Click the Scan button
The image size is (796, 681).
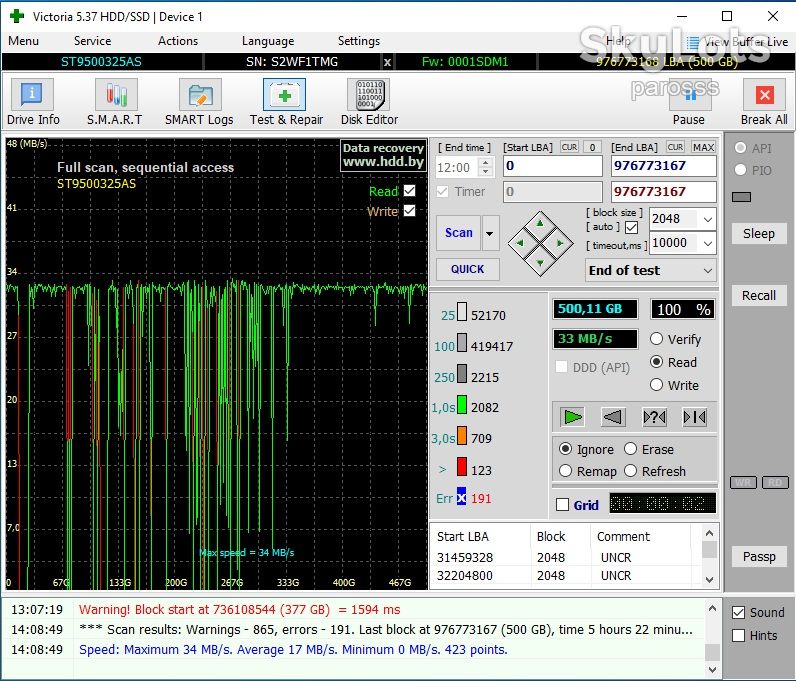pyautogui.click(x=458, y=233)
